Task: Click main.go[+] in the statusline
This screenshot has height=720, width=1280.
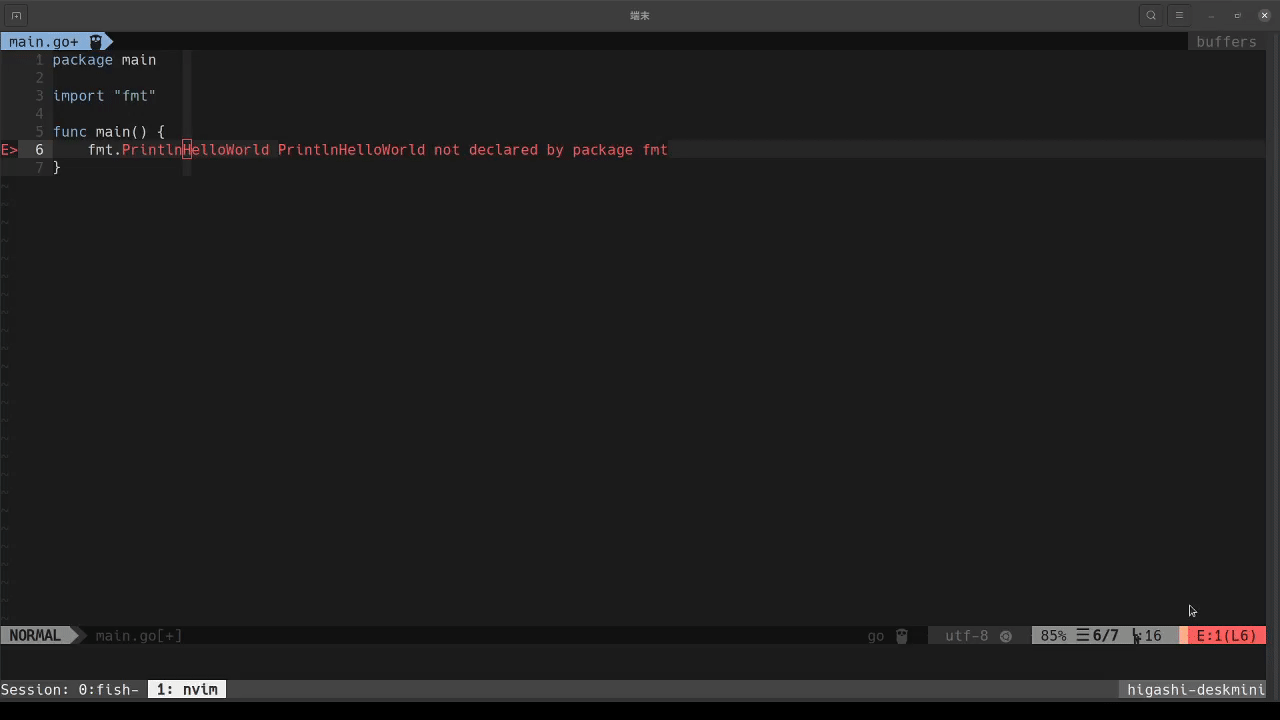Action: point(138,635)
